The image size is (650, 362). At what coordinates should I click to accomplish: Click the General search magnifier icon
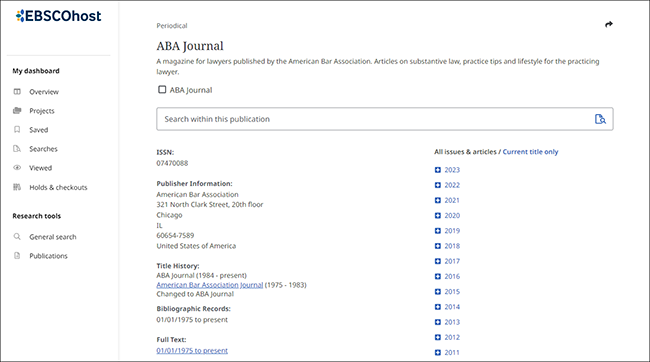(17, 237)
